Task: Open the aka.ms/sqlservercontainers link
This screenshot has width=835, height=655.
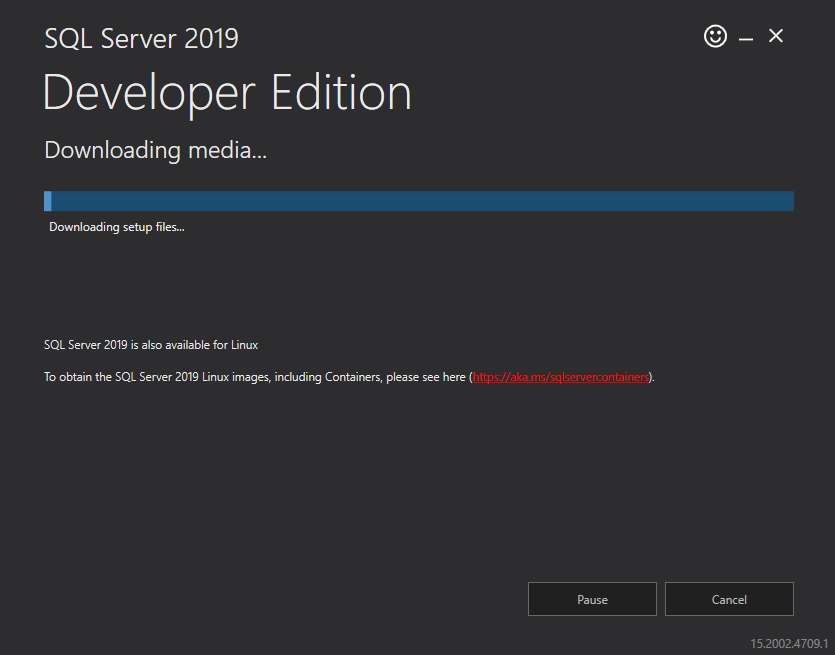Action: [561, 377]
